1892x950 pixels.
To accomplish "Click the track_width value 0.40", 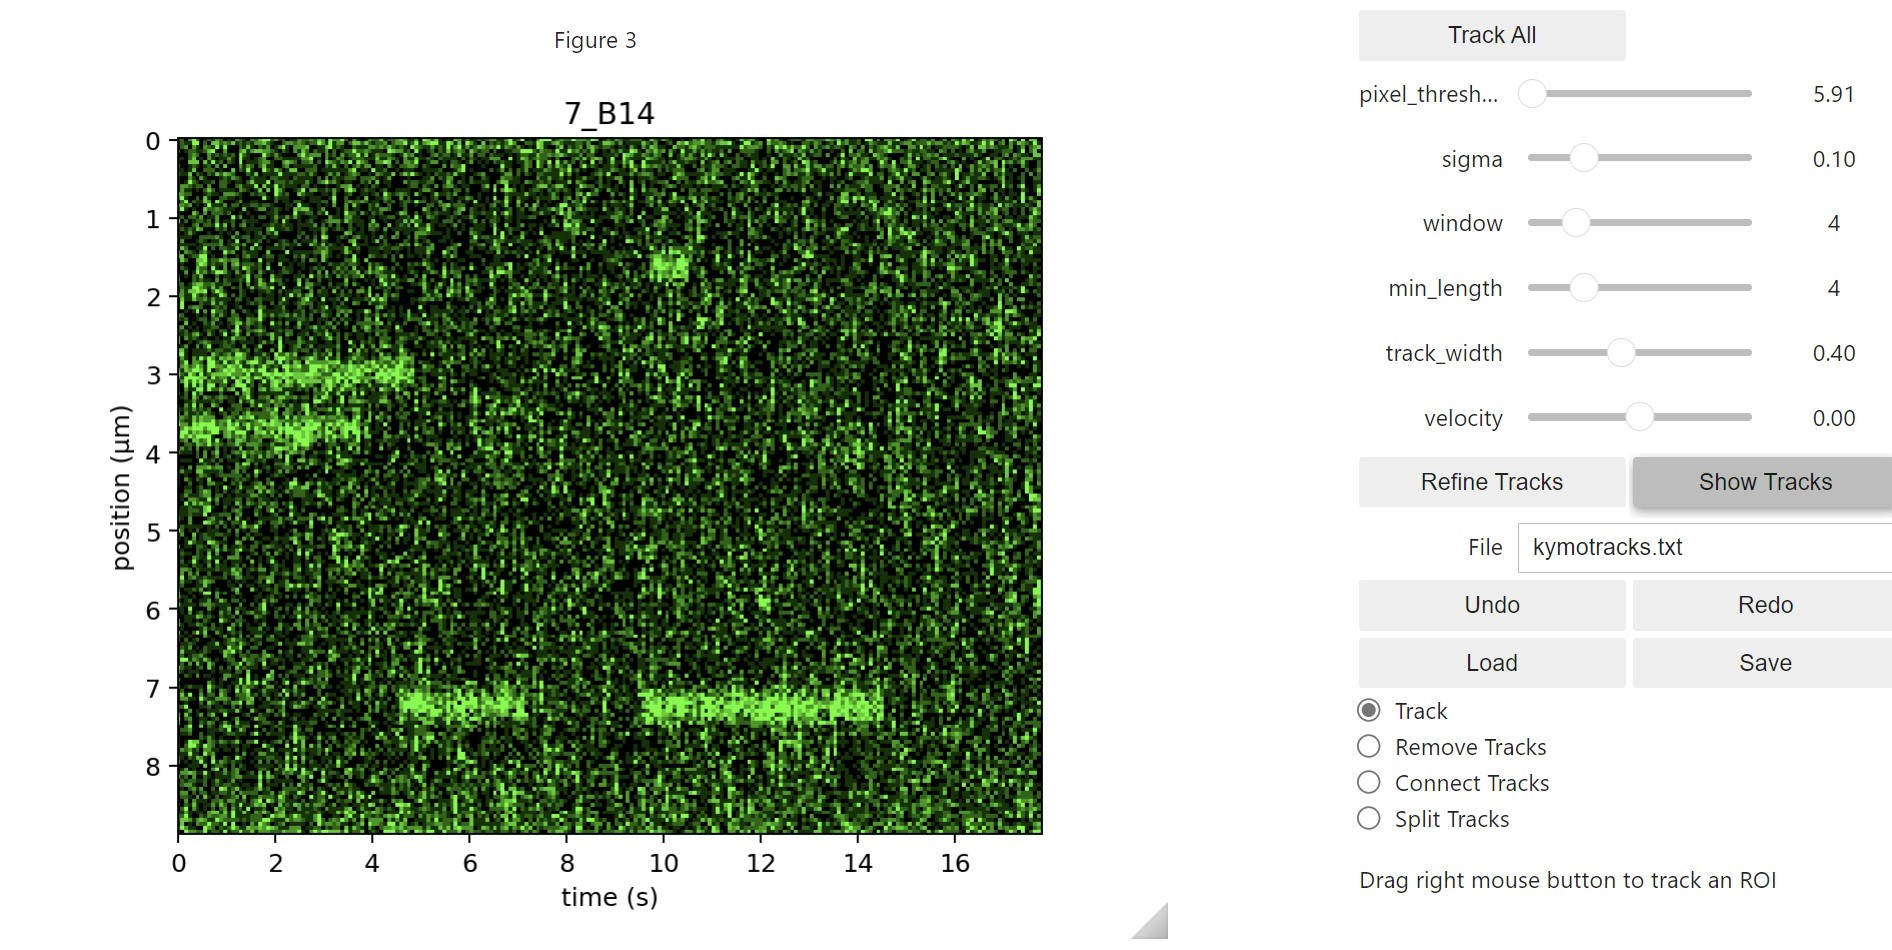I will point(1833,353).
